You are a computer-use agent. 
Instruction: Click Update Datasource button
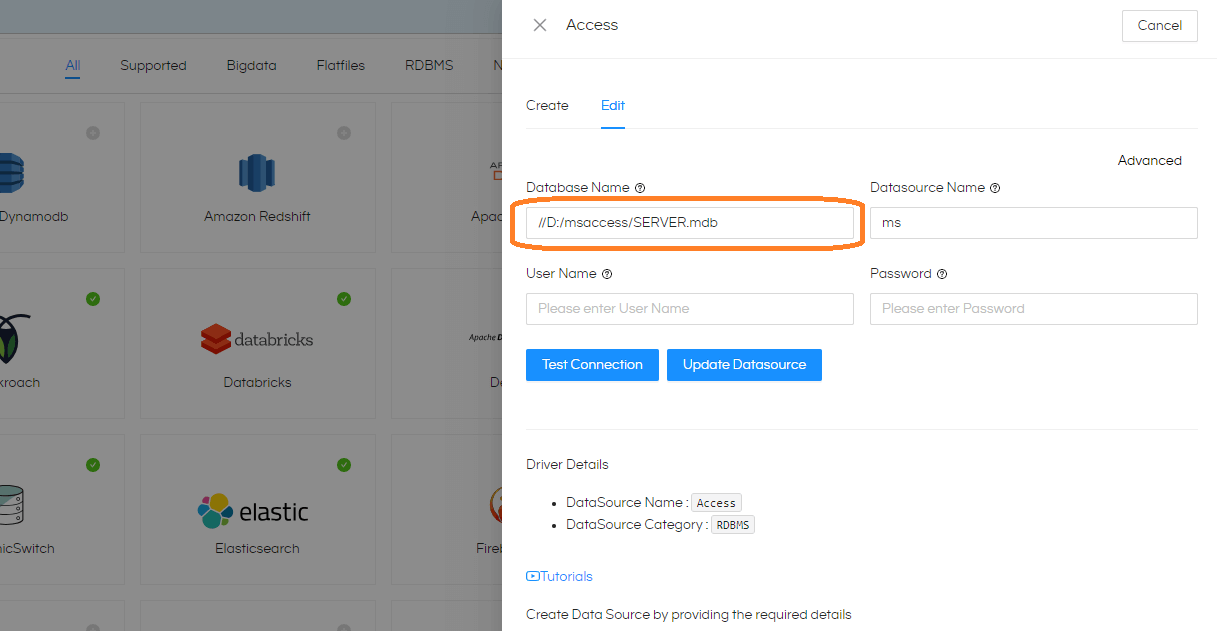[744, 365]
